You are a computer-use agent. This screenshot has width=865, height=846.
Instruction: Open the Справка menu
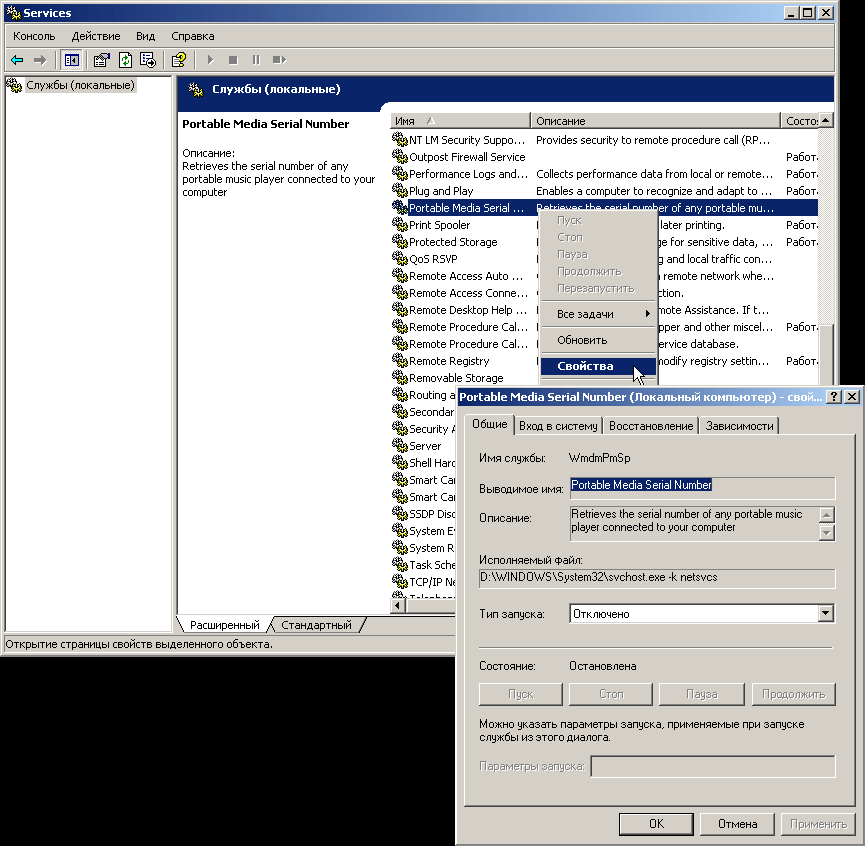(x=193, y=36)
